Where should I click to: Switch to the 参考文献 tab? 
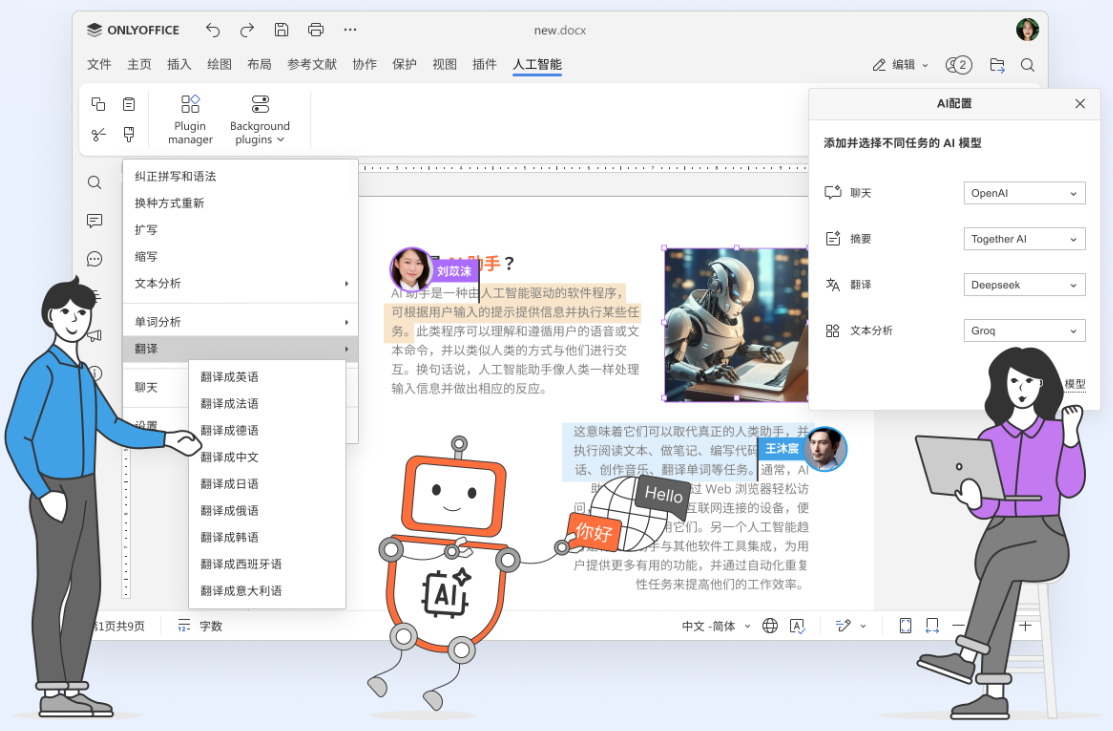(312, 65)
